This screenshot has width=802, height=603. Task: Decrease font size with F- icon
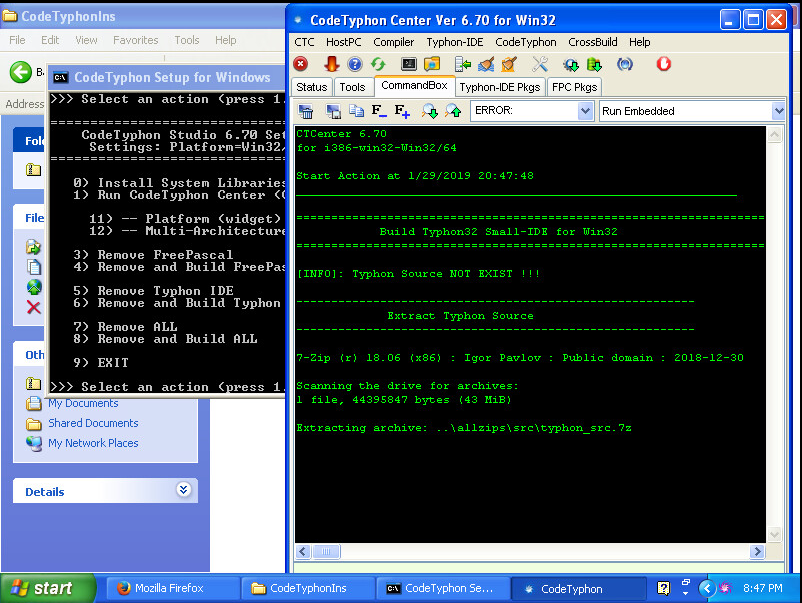(379, 111)
